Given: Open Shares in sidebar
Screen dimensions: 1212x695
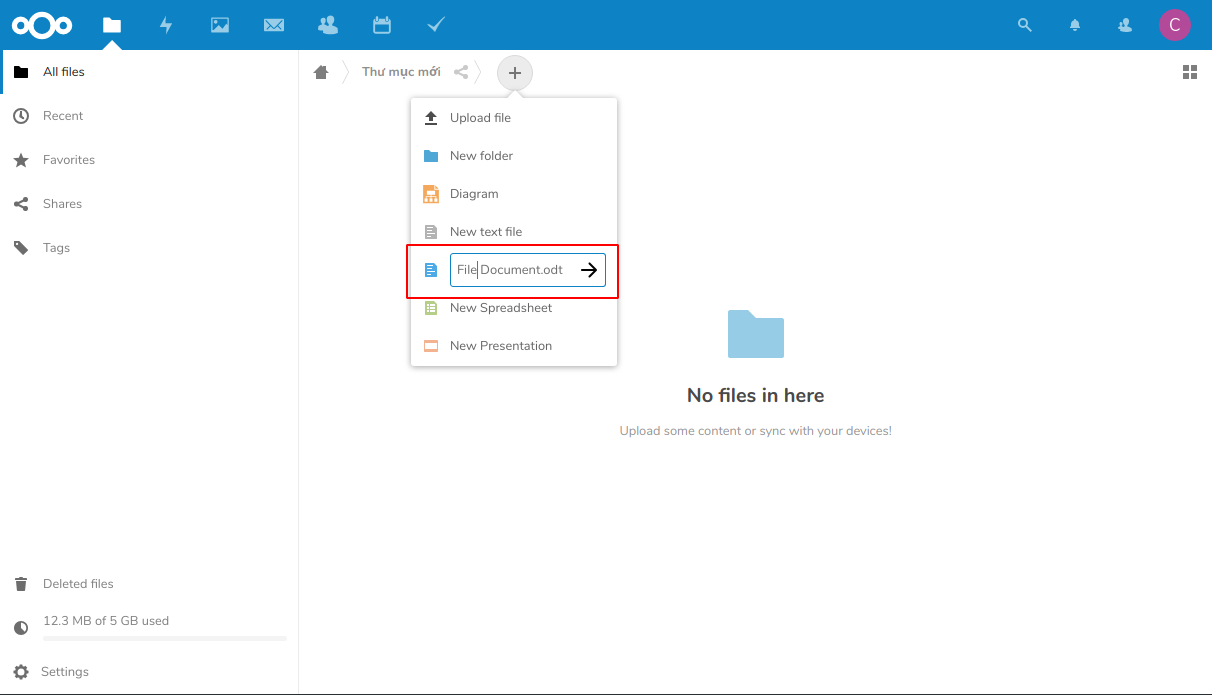Looking at the screenshot, I should 150,204.
